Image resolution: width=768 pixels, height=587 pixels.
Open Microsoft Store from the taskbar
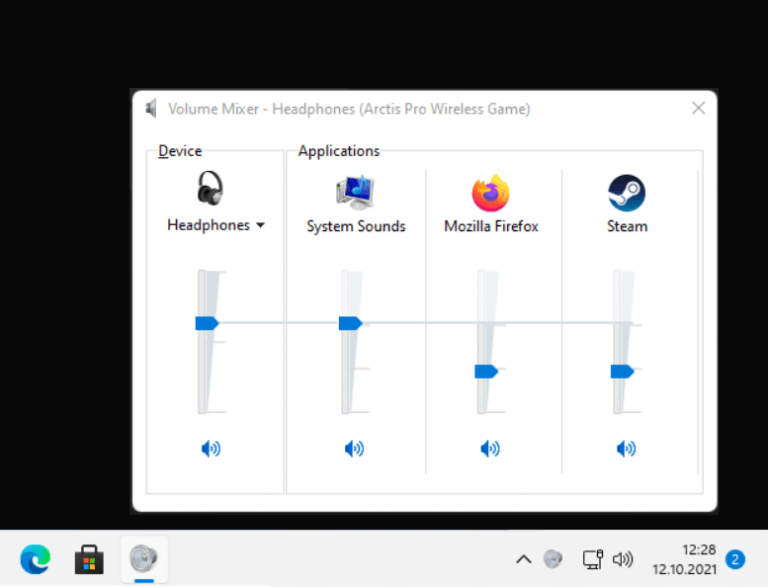tap(89, 559)
